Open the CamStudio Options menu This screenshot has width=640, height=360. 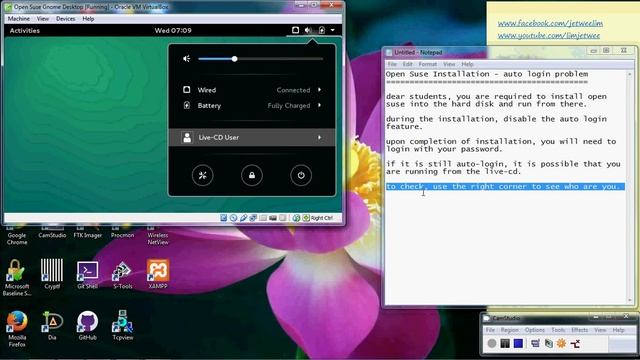[x=535, y=330]
